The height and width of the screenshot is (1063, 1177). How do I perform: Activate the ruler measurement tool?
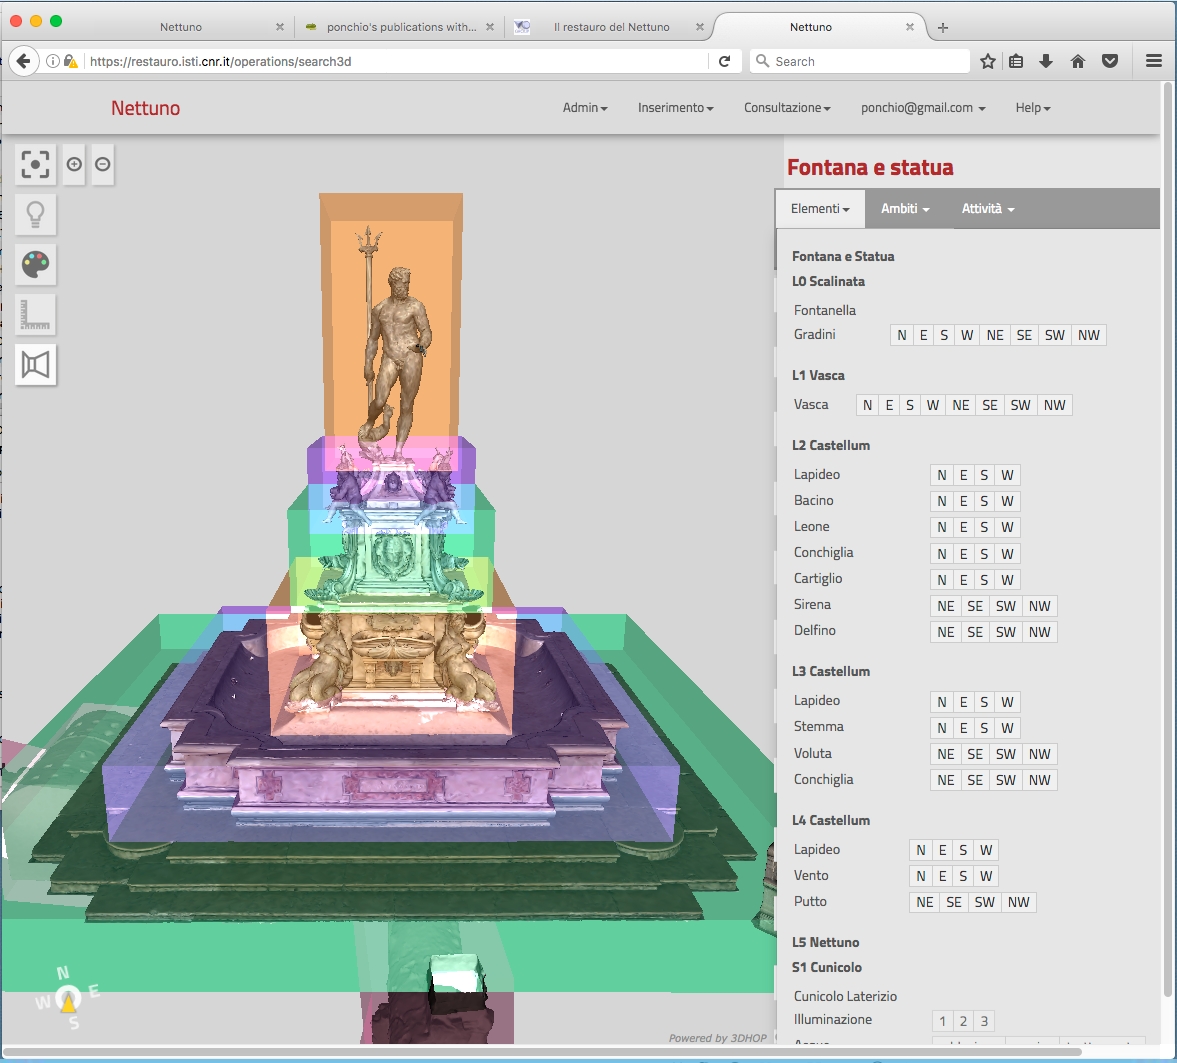[x=35, y=315]
